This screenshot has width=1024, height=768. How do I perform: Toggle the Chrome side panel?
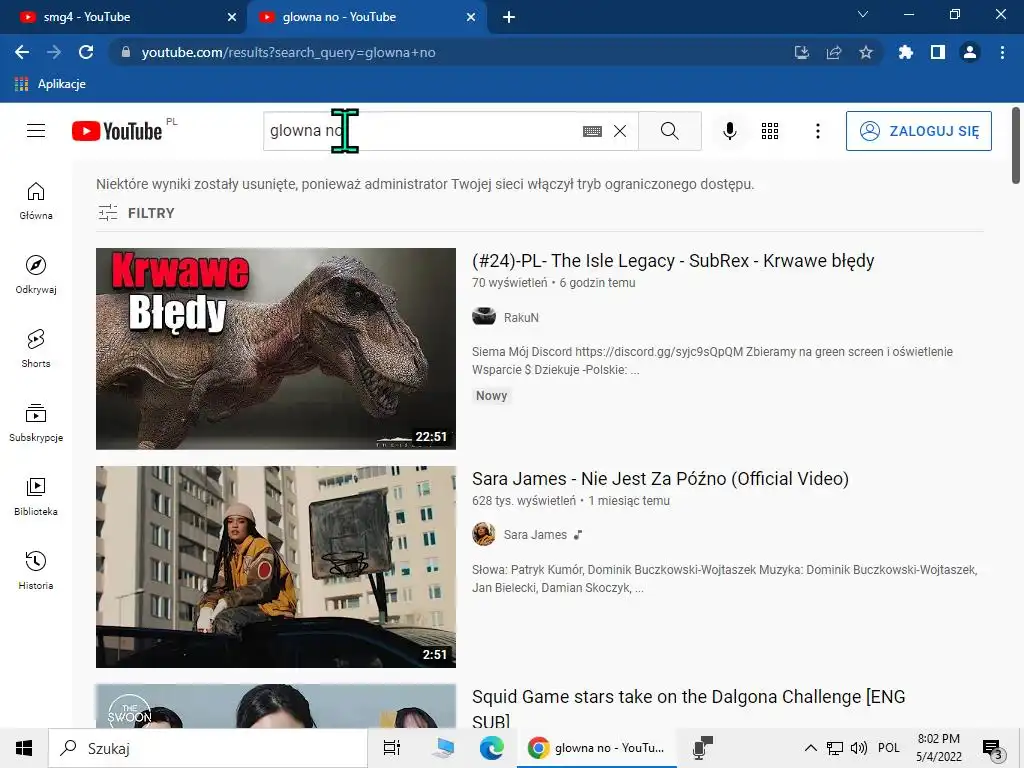(938, 52)
